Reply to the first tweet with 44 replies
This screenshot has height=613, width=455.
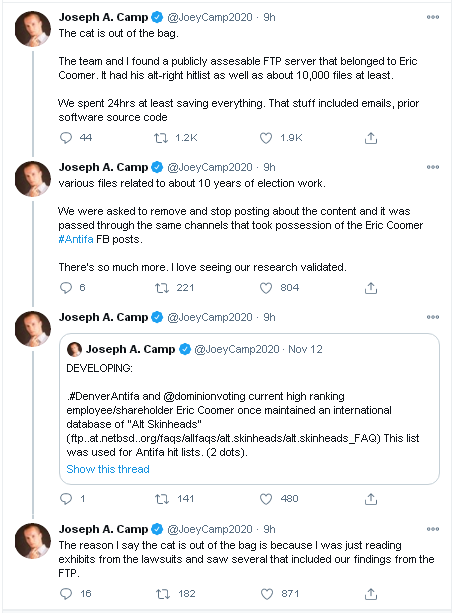coord(66,138)
